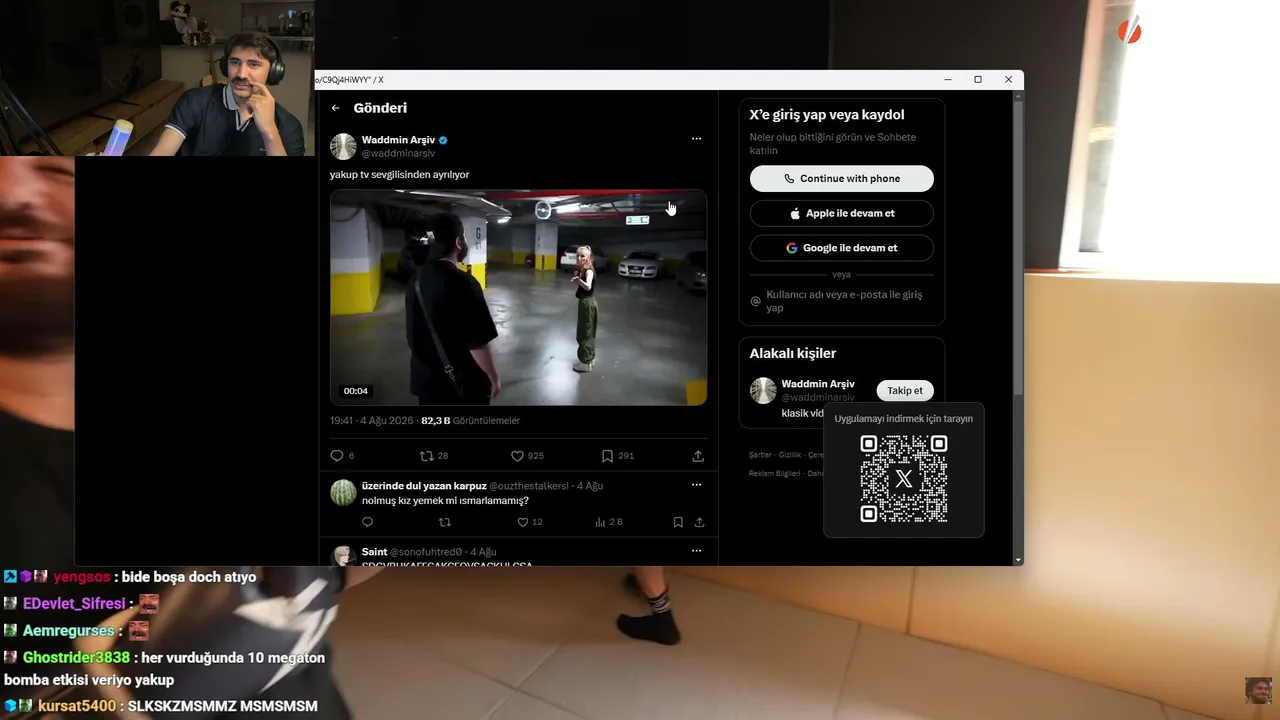1280x720 pixels.
Task: Like the comment that has 12 likes
Action: click(522, 522)
